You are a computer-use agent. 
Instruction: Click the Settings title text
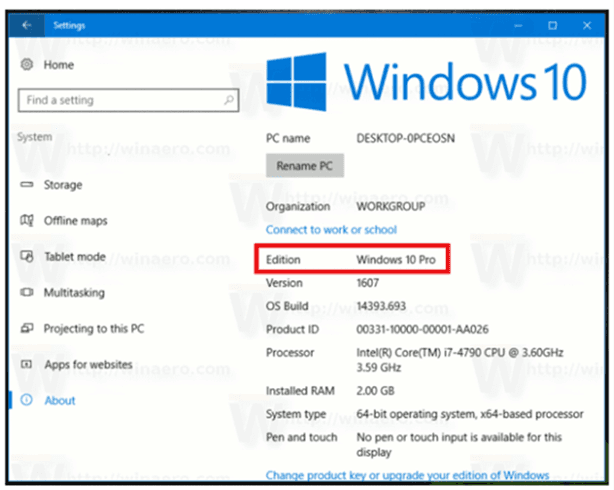coord(69,25)
